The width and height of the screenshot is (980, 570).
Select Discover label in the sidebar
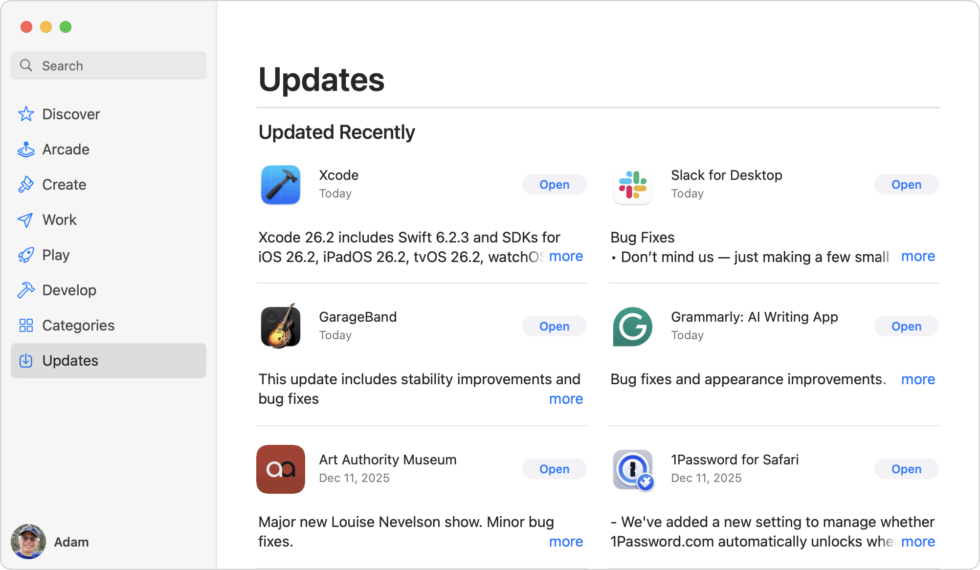pos(71,114)
